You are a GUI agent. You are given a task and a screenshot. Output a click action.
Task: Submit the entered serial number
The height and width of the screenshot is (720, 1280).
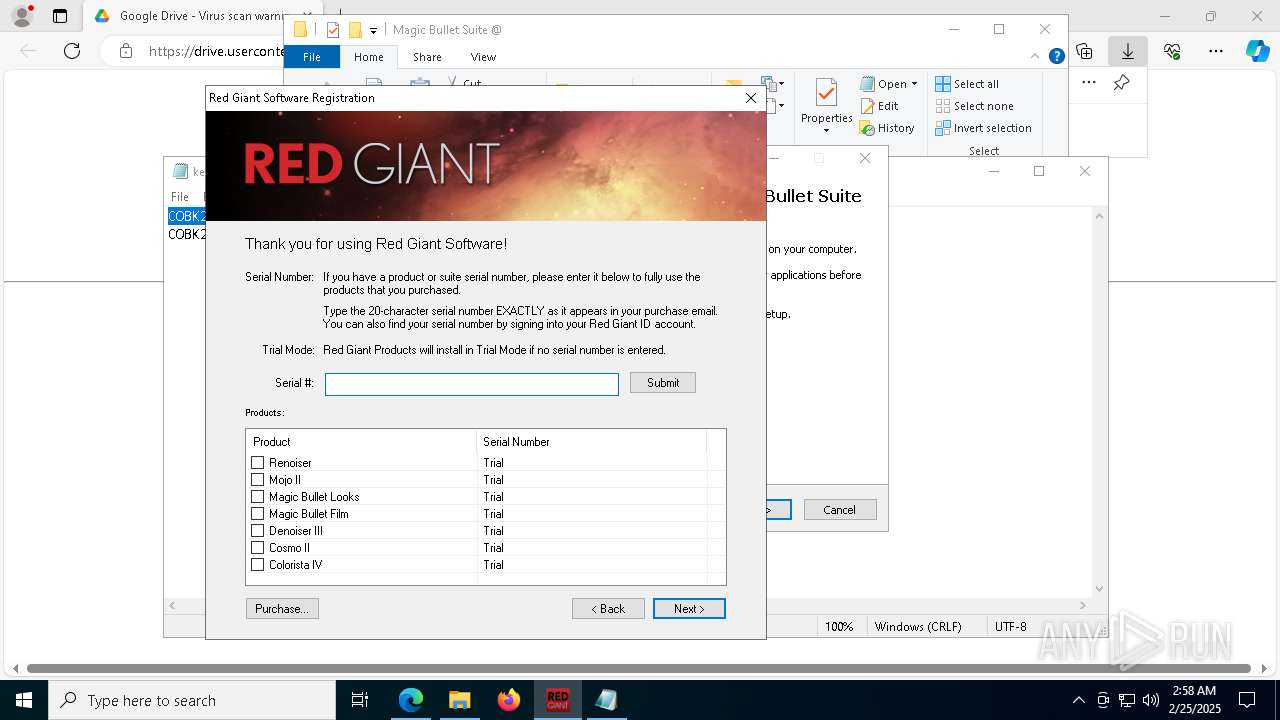point(663,383)
